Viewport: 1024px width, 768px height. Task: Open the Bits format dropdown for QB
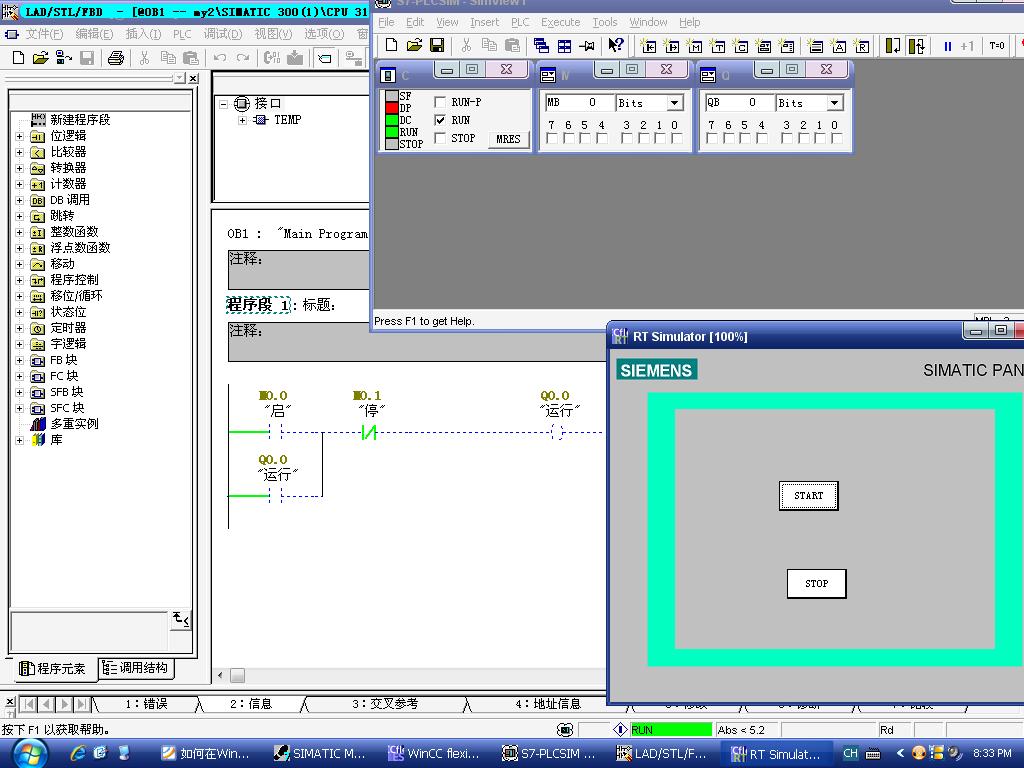tap(834, 103)
